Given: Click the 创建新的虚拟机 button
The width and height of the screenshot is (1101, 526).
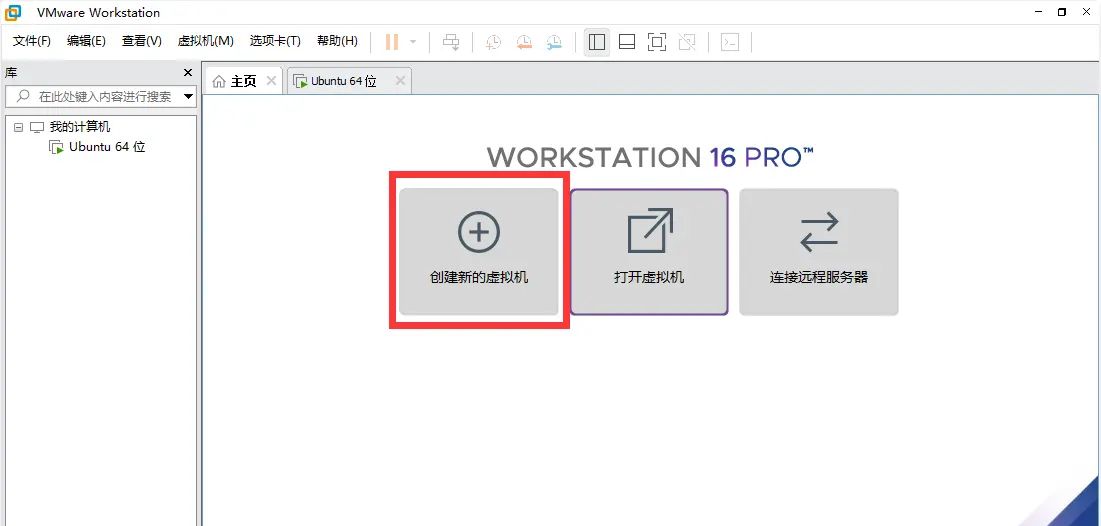Looking at the screenshot, I should coord(479,251).
